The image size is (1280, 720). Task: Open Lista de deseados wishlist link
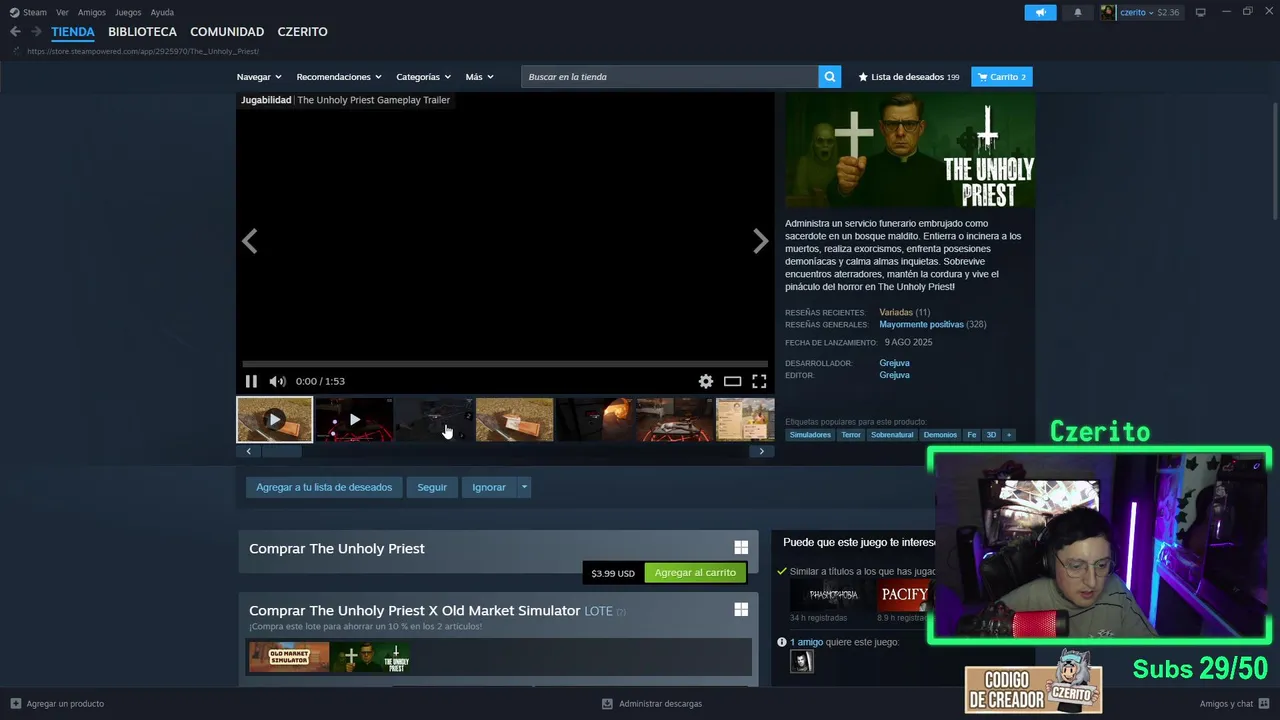tap(909, 77)
